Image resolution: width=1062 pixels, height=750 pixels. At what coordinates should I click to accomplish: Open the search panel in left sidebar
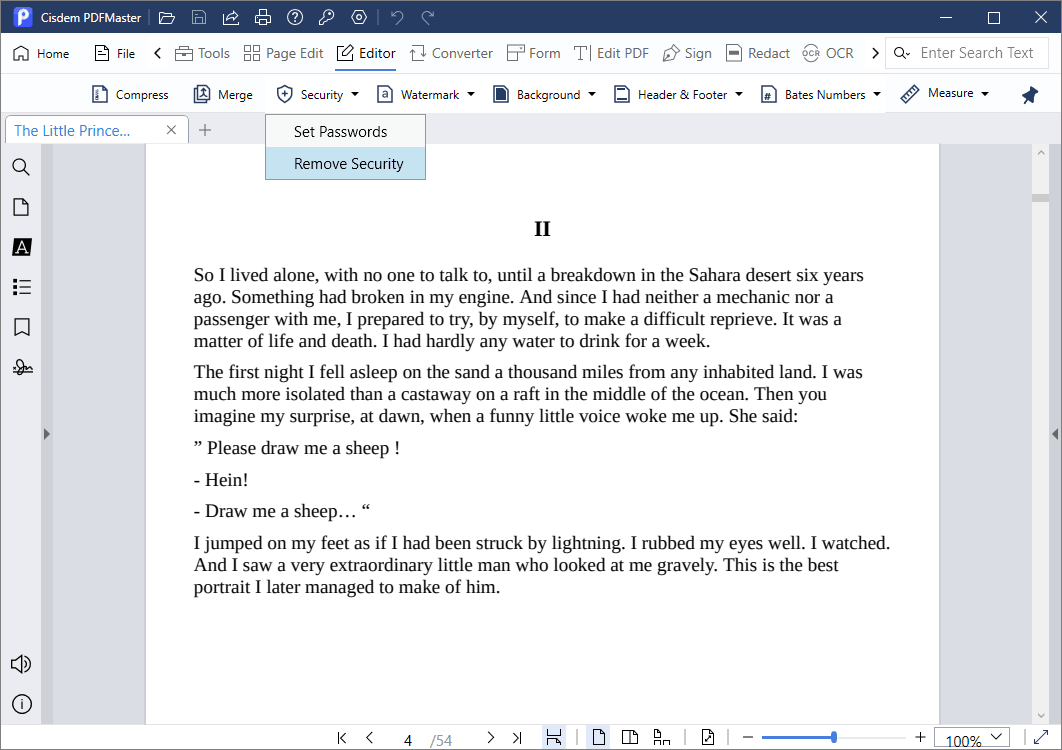tap(22, 167)
